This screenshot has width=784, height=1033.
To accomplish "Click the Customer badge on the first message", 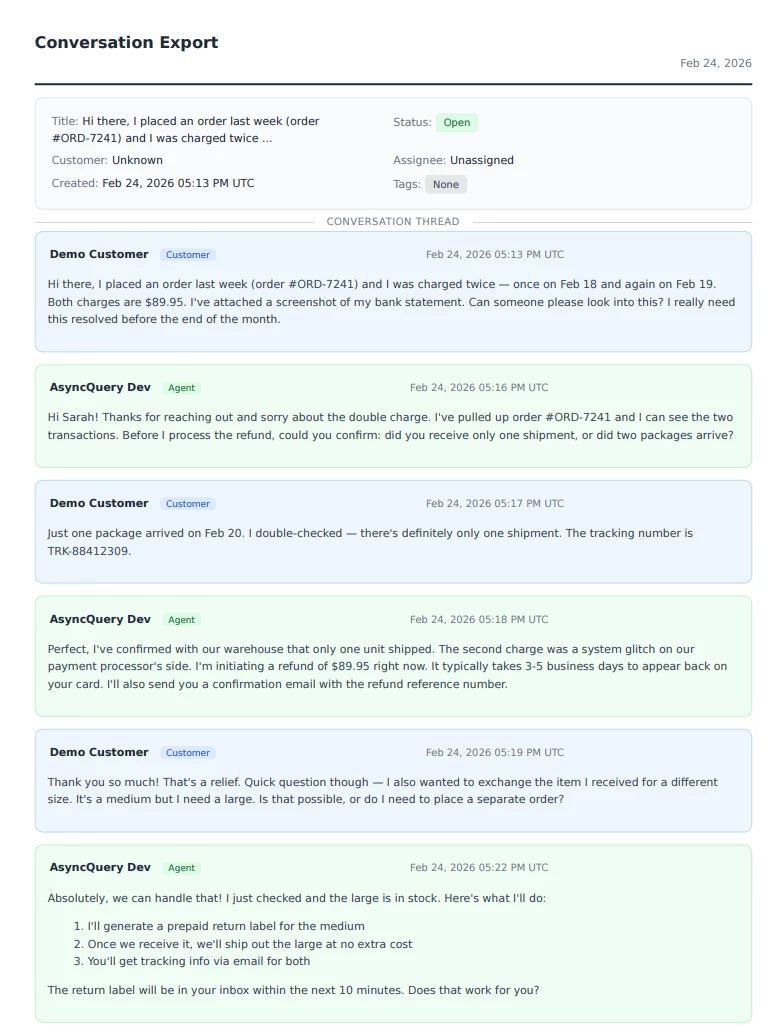I will click(x=188, y=255).
